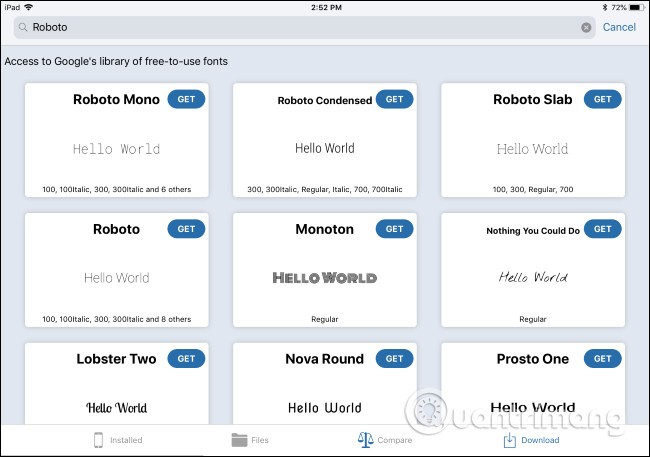
Task: Get the Nothing You Could Do font
Action: coord(602,229)
